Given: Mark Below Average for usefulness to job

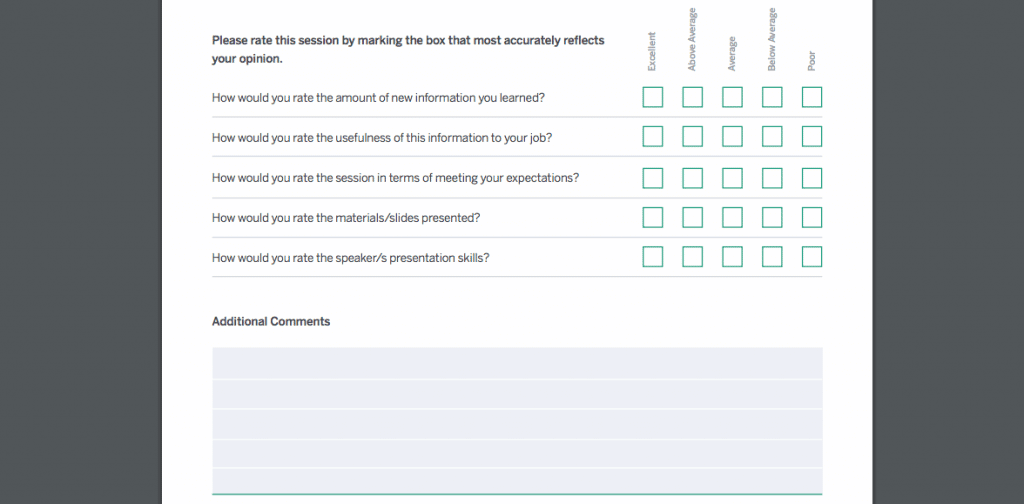Looking at the screenshot, I should (772, 137).
